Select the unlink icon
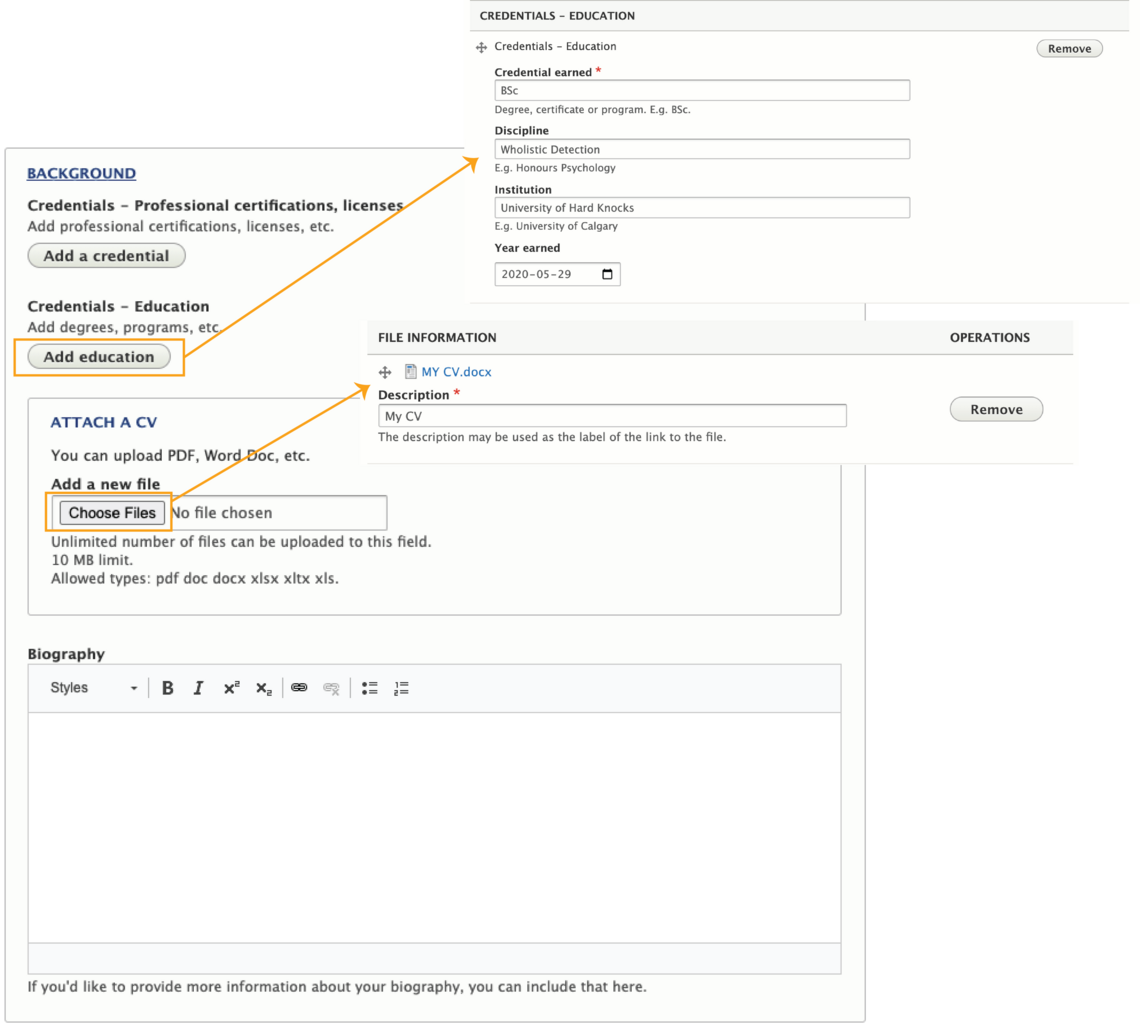1140x1032 pixels. [x=331, y=688]
